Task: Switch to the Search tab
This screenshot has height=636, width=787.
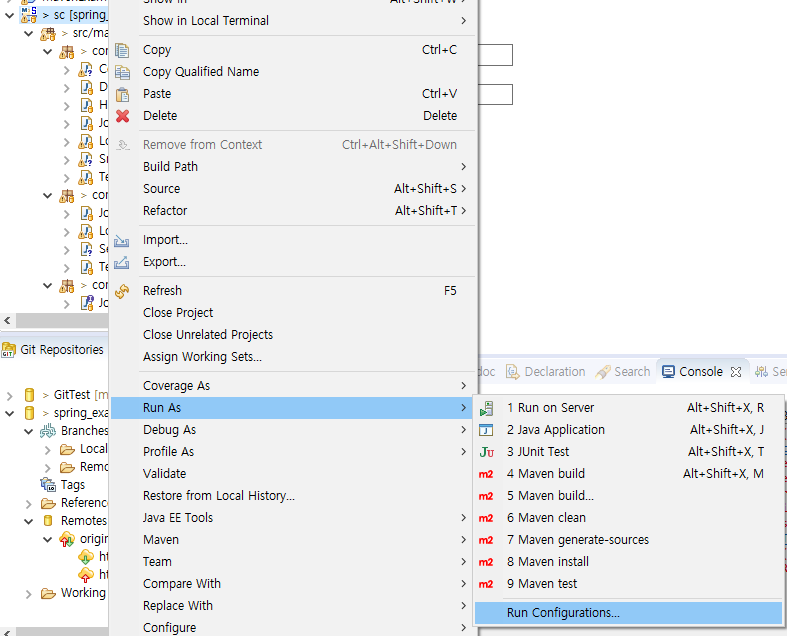Action: [622, 372]
